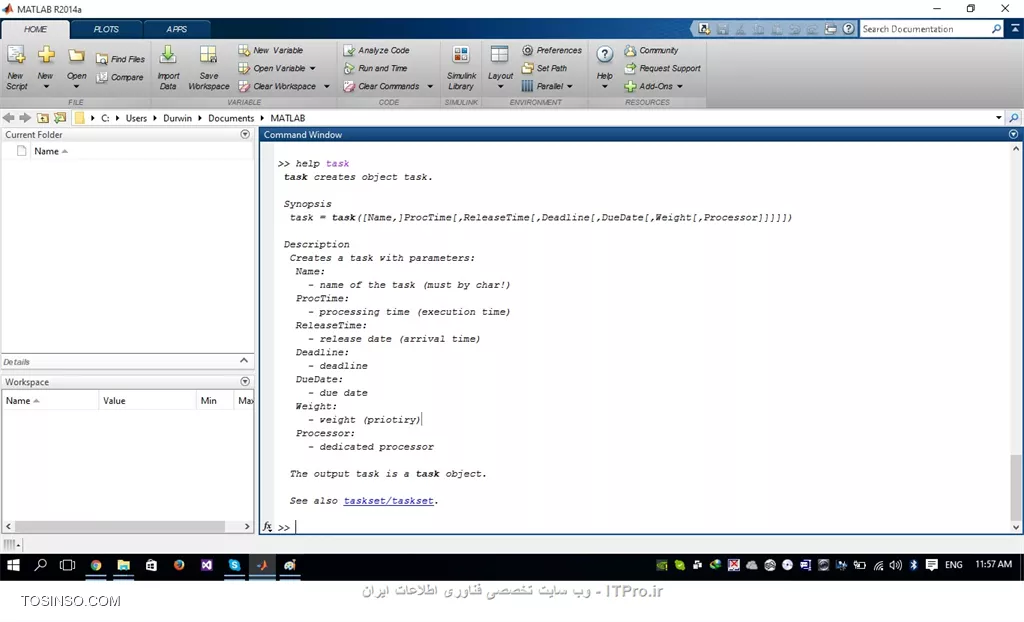Open the Visual Studio taskbar icon

pyautogui.click(x=206, y=565)
